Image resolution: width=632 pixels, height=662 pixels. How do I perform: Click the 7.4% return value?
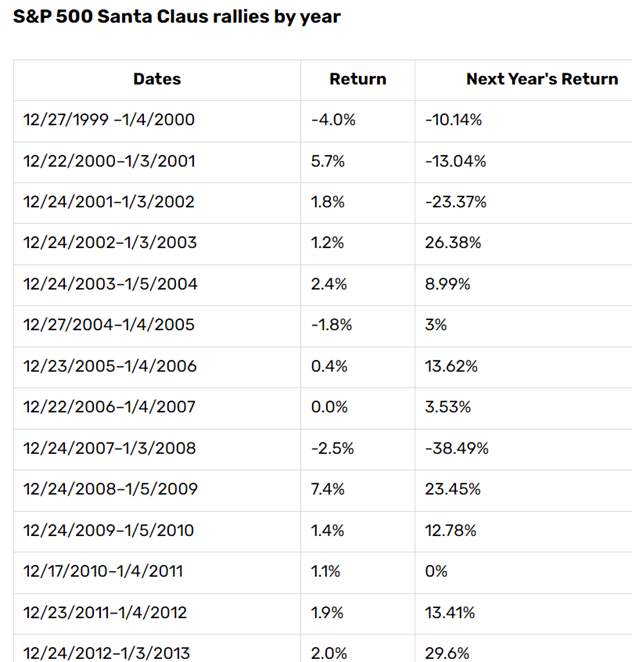click(328, 489)
